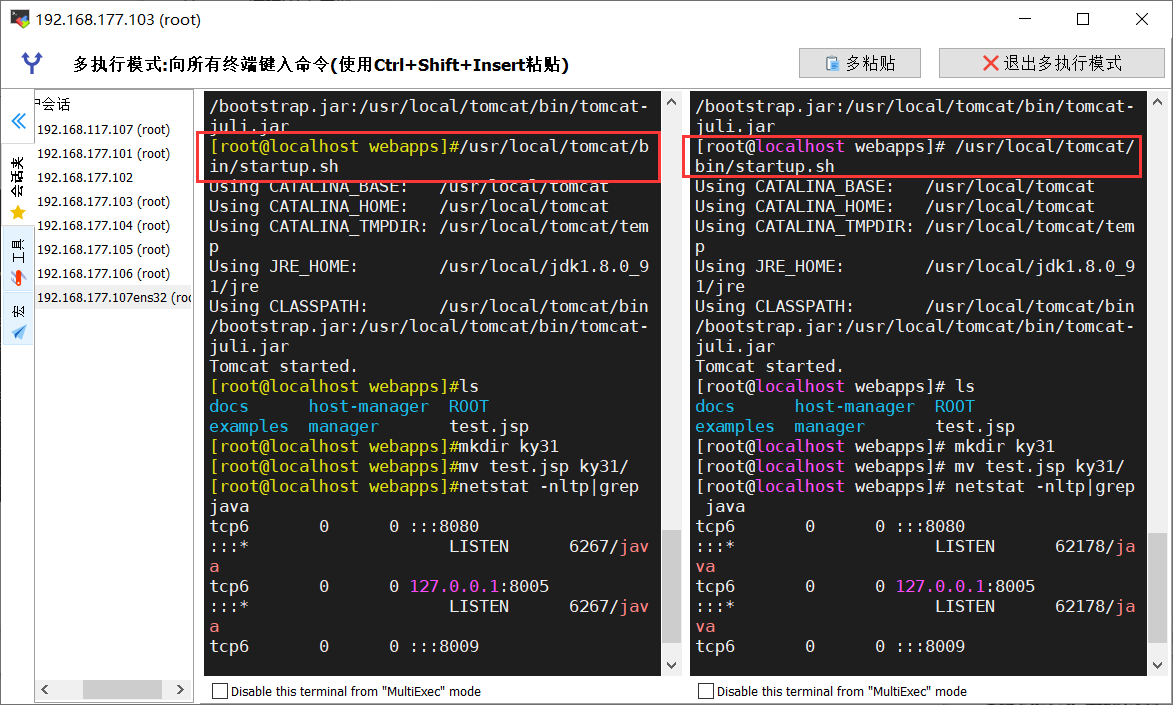This screenshot has height=705, width=1173.
Task: Click the left terminal vertical scrollbar thumb
Action: click(x=671, y=586)
